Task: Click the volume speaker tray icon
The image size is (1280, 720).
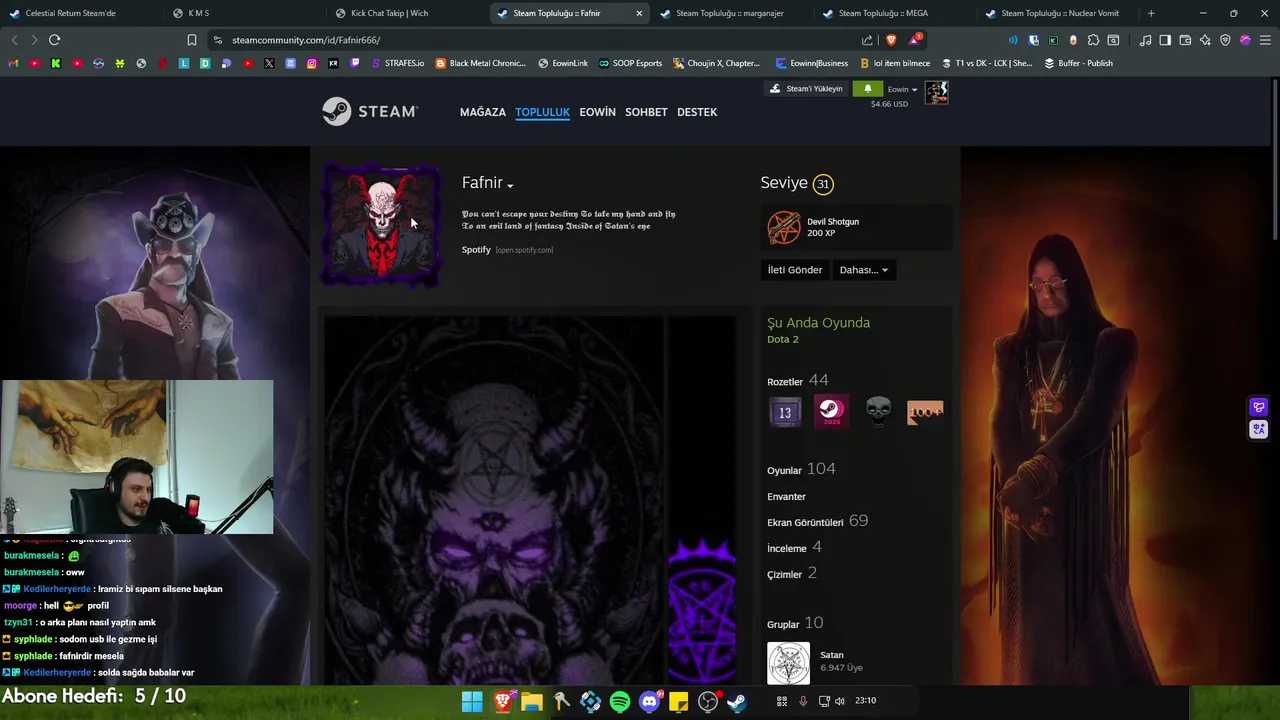Action: click(840, 701)
